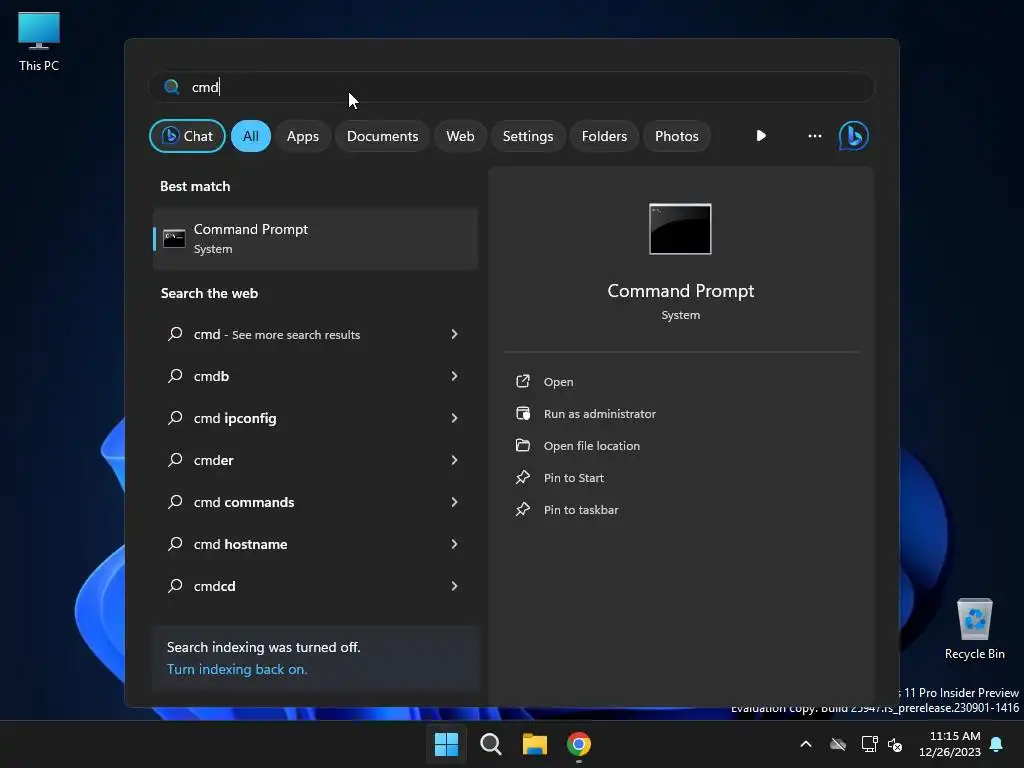Select the This PC desktop icon
Screen dimensions: 1024x768
(39, 42)
